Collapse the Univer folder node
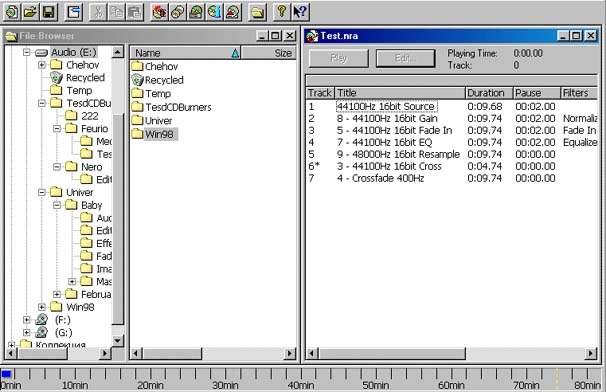 click(x=42, y=192)
